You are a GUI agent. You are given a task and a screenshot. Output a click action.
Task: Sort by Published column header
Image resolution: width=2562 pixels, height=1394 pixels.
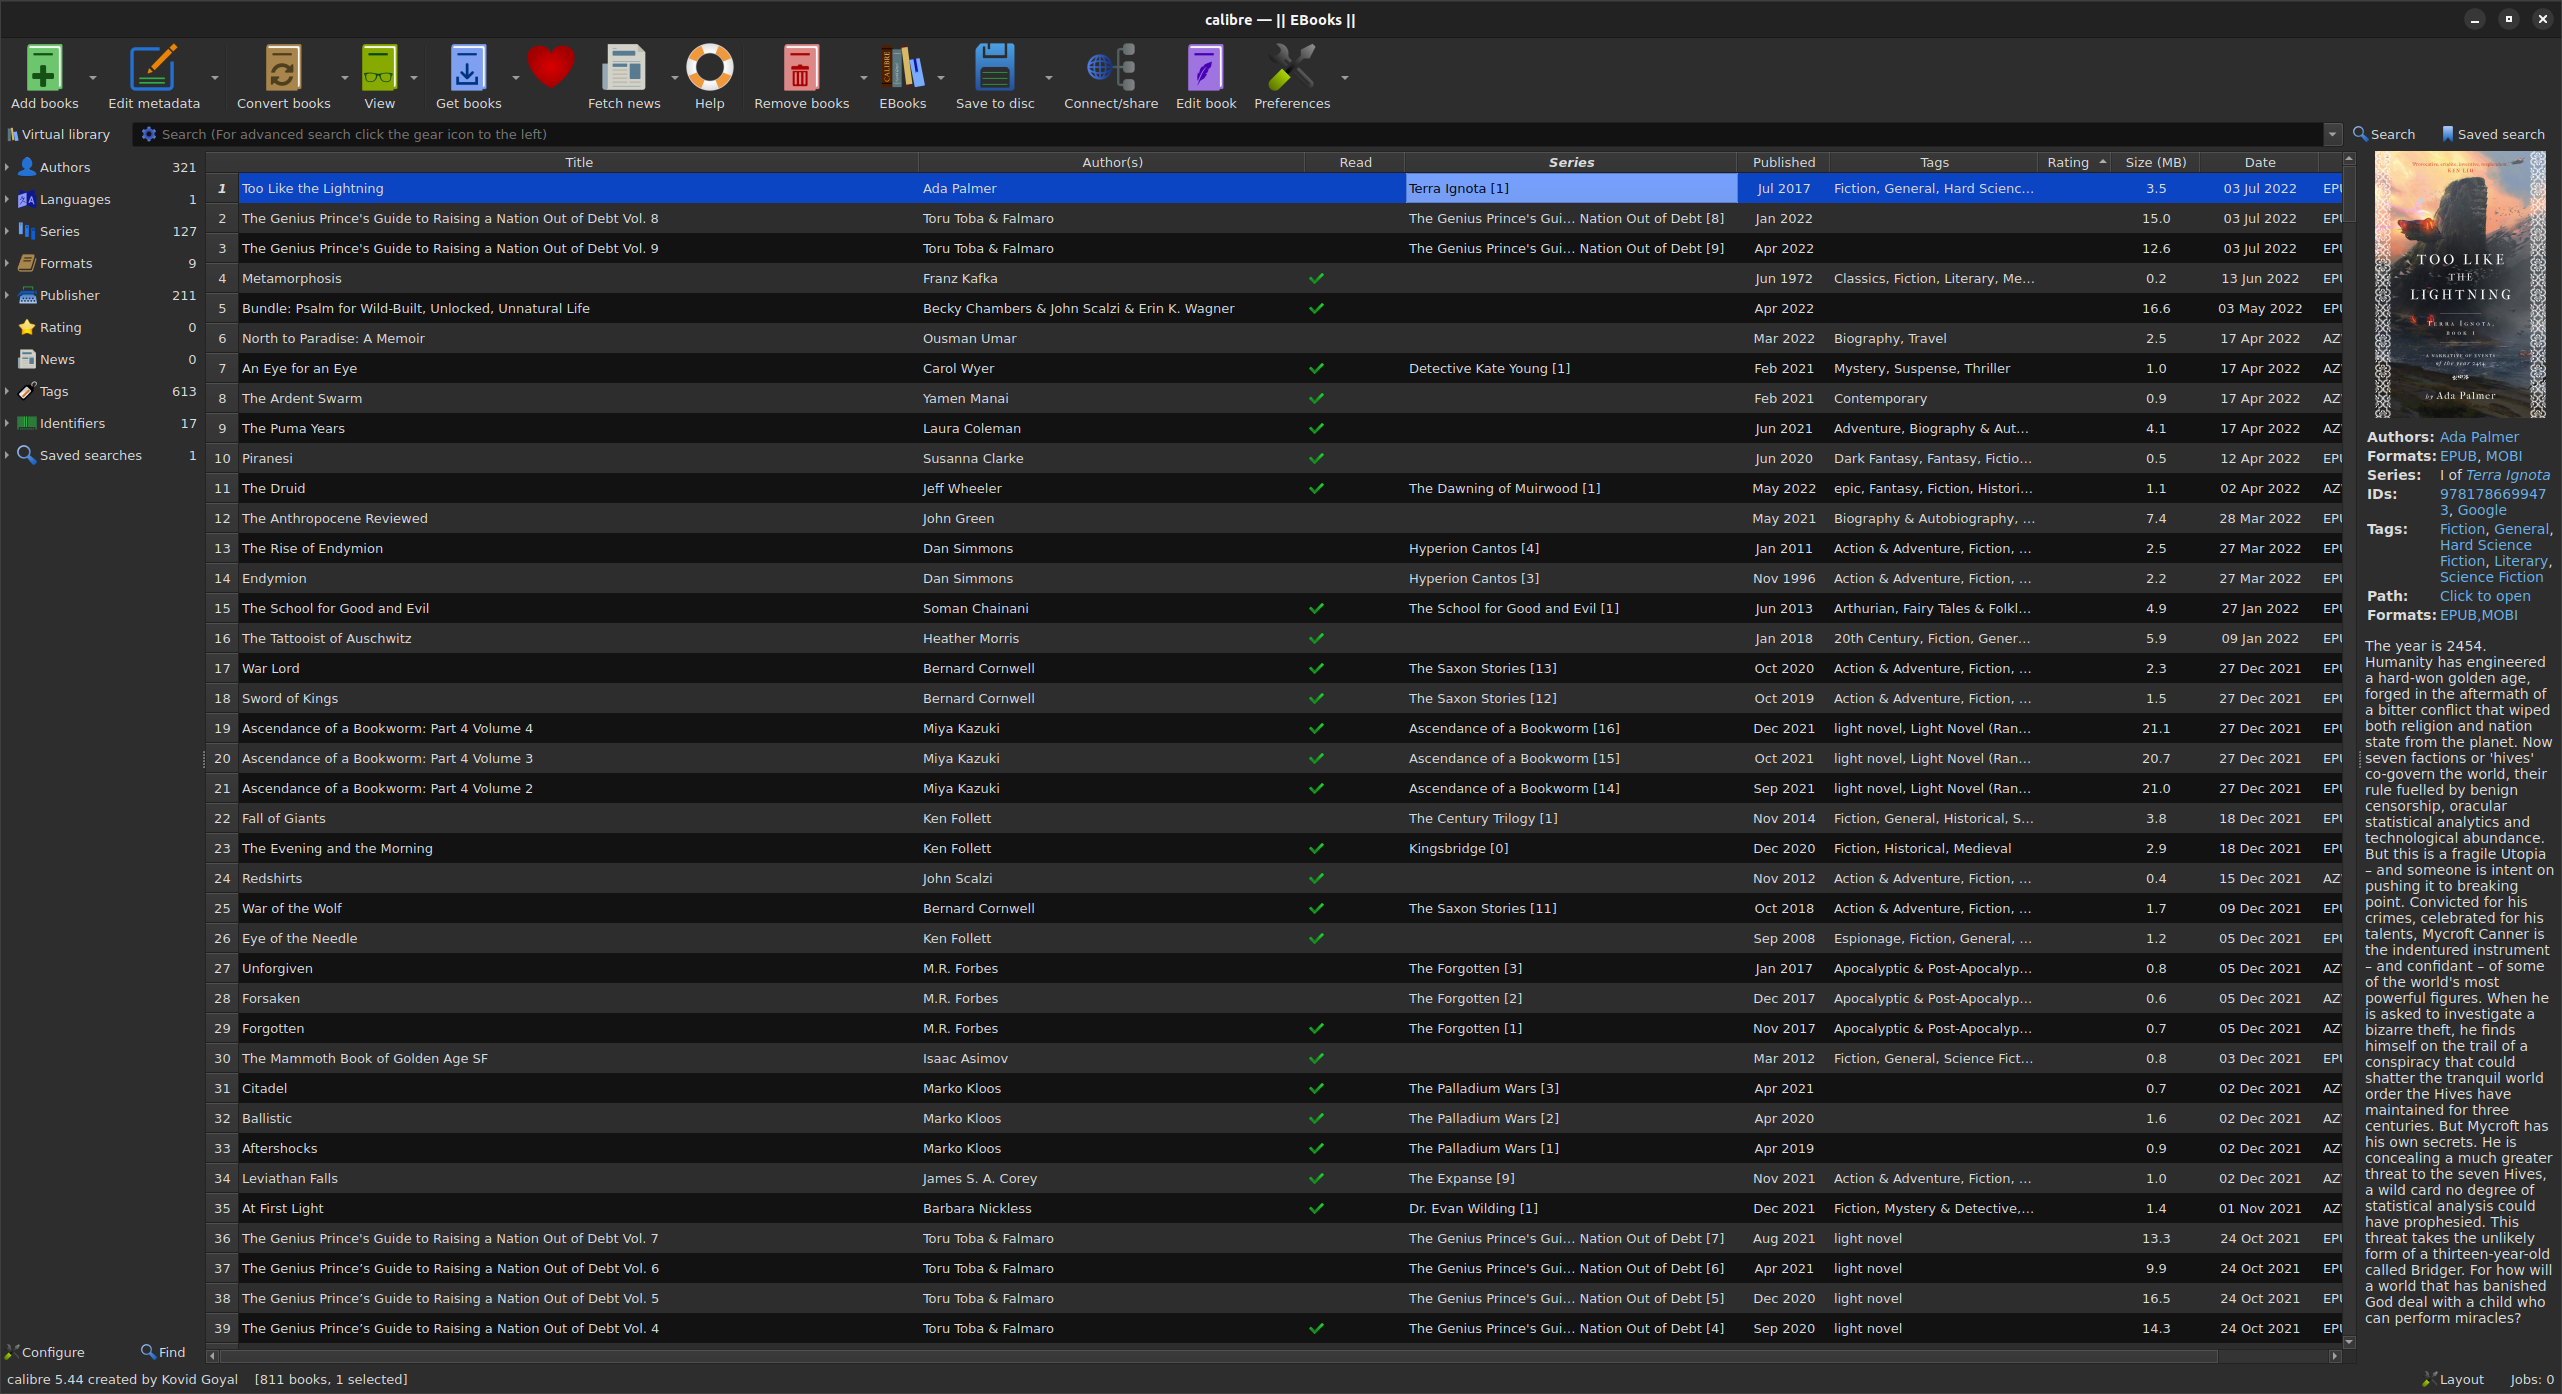point(1783,162)
